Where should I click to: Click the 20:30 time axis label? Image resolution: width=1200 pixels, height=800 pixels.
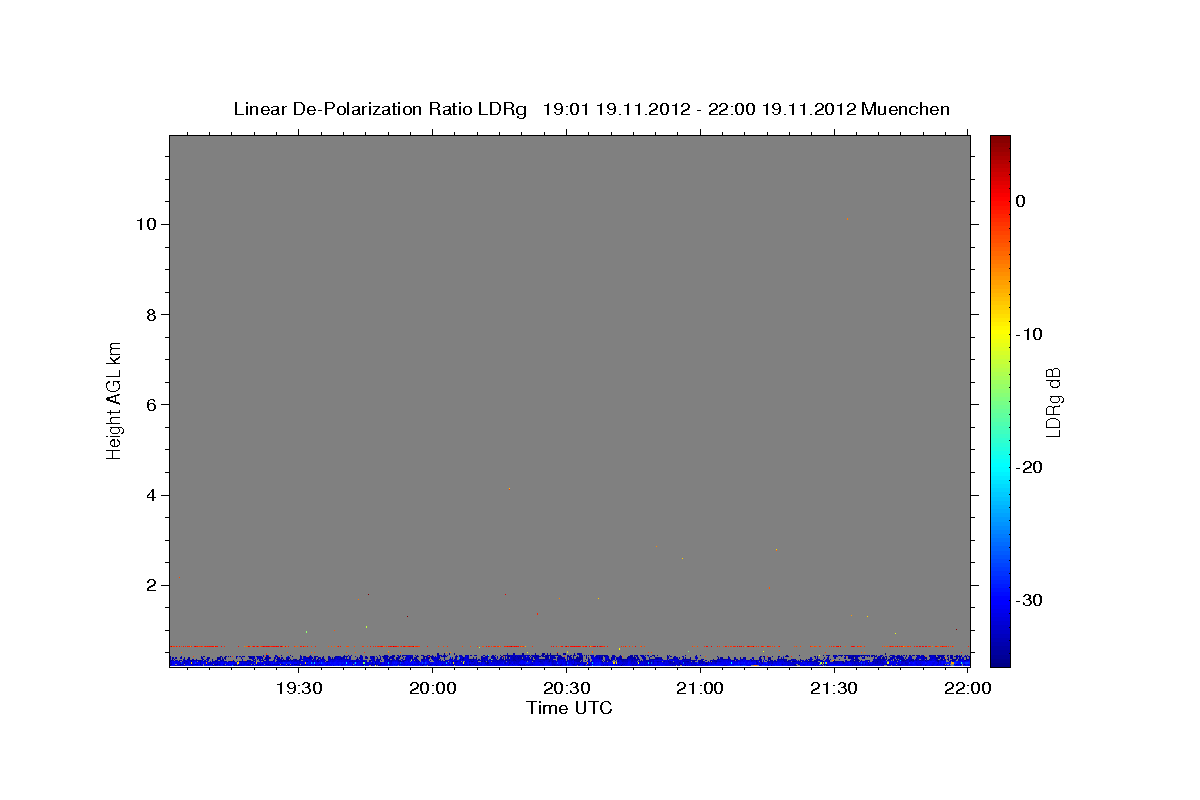[x=567, y=688]
